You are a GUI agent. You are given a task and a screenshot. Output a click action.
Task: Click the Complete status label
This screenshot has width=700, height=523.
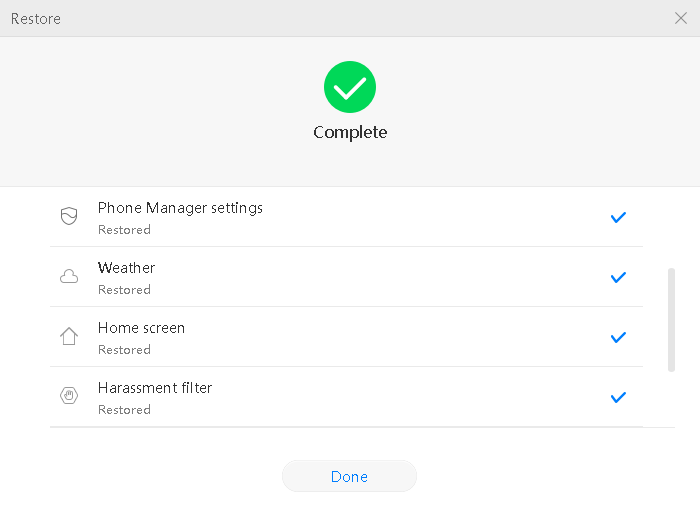point(350,133)
